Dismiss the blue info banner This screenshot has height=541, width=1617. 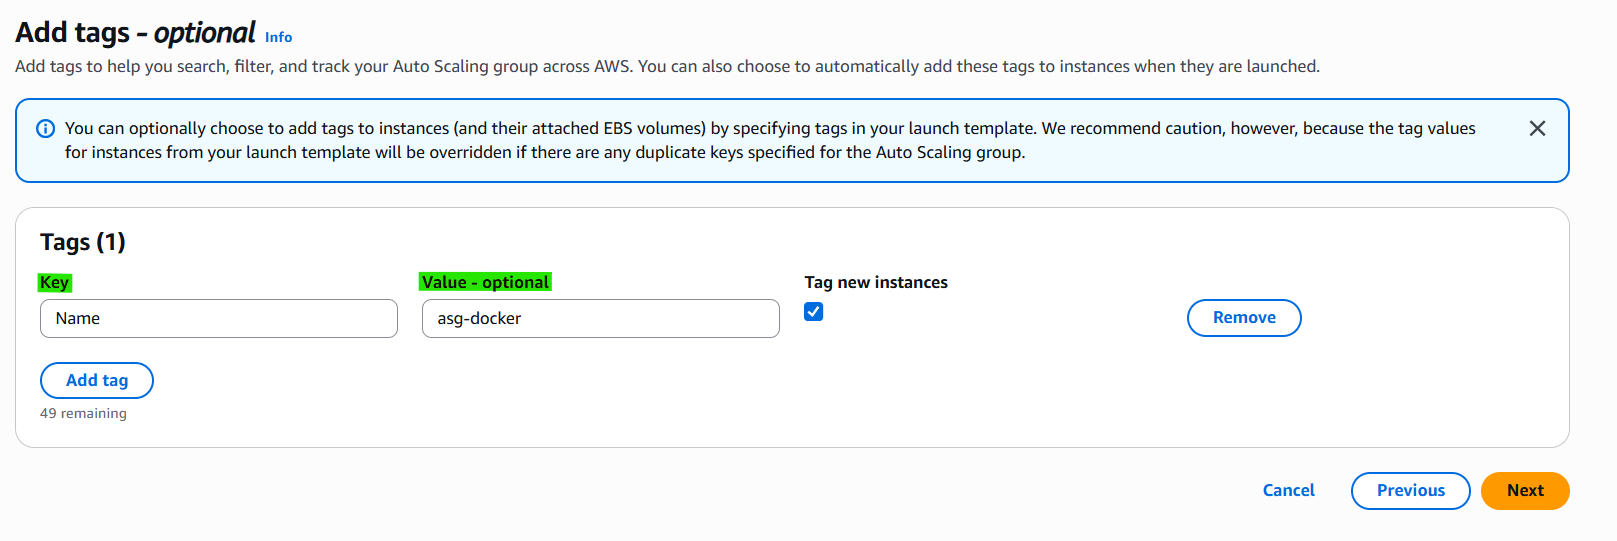[1537, 128]
